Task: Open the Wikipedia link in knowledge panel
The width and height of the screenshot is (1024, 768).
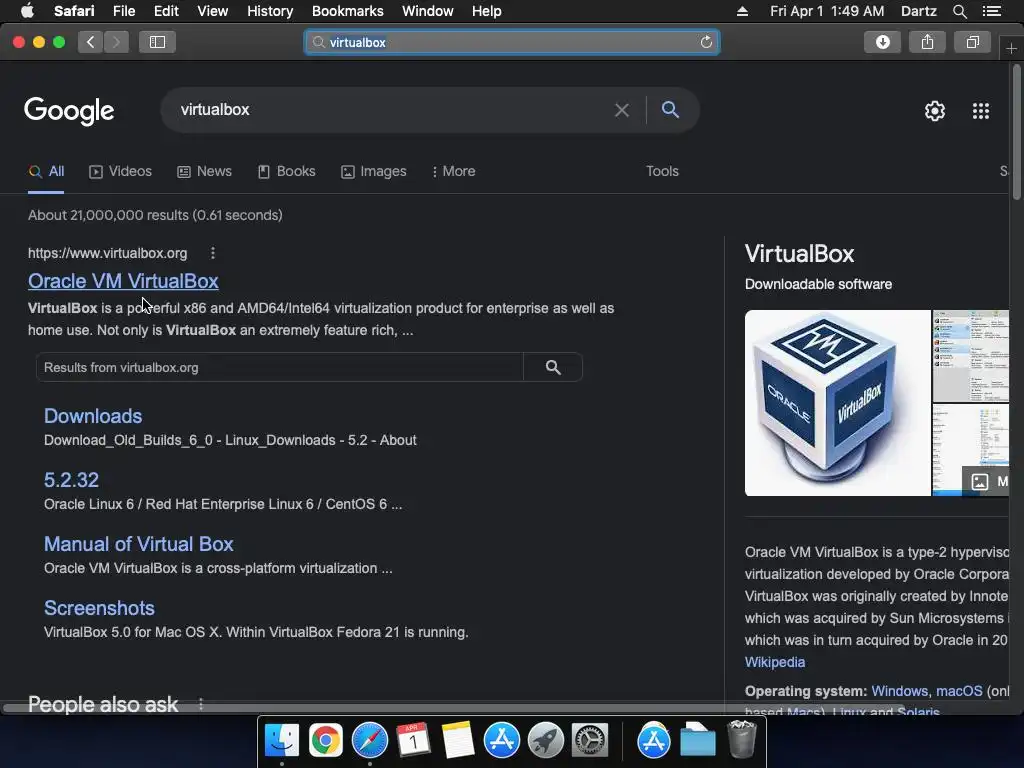Action: click(x=775, y=662)
